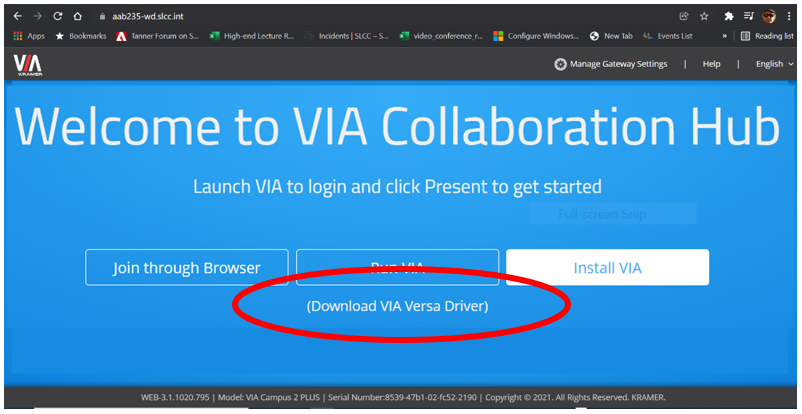
Task: Open the Tanner Forum bookmark
Action: (158, 36)
